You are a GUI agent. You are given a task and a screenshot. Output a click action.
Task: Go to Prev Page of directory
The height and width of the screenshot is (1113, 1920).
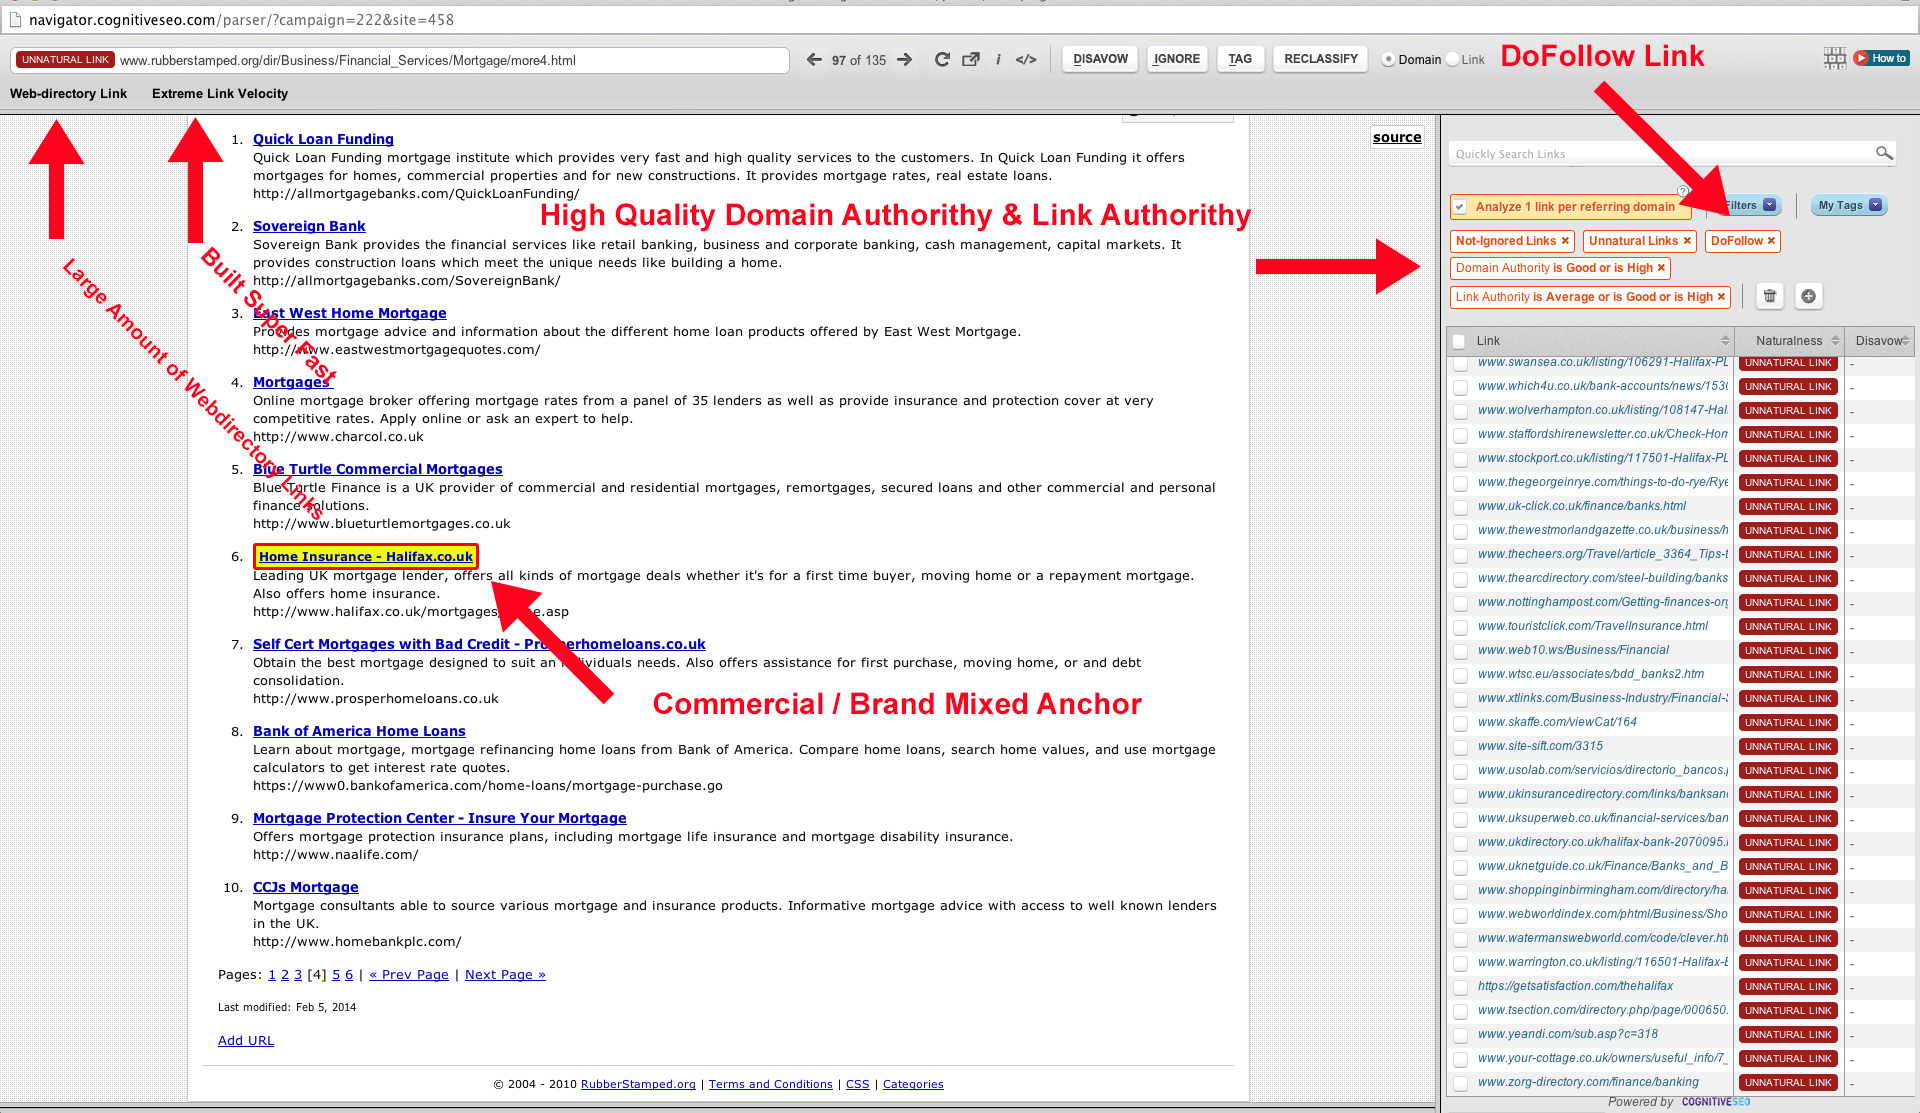click(x=409, y=974)
